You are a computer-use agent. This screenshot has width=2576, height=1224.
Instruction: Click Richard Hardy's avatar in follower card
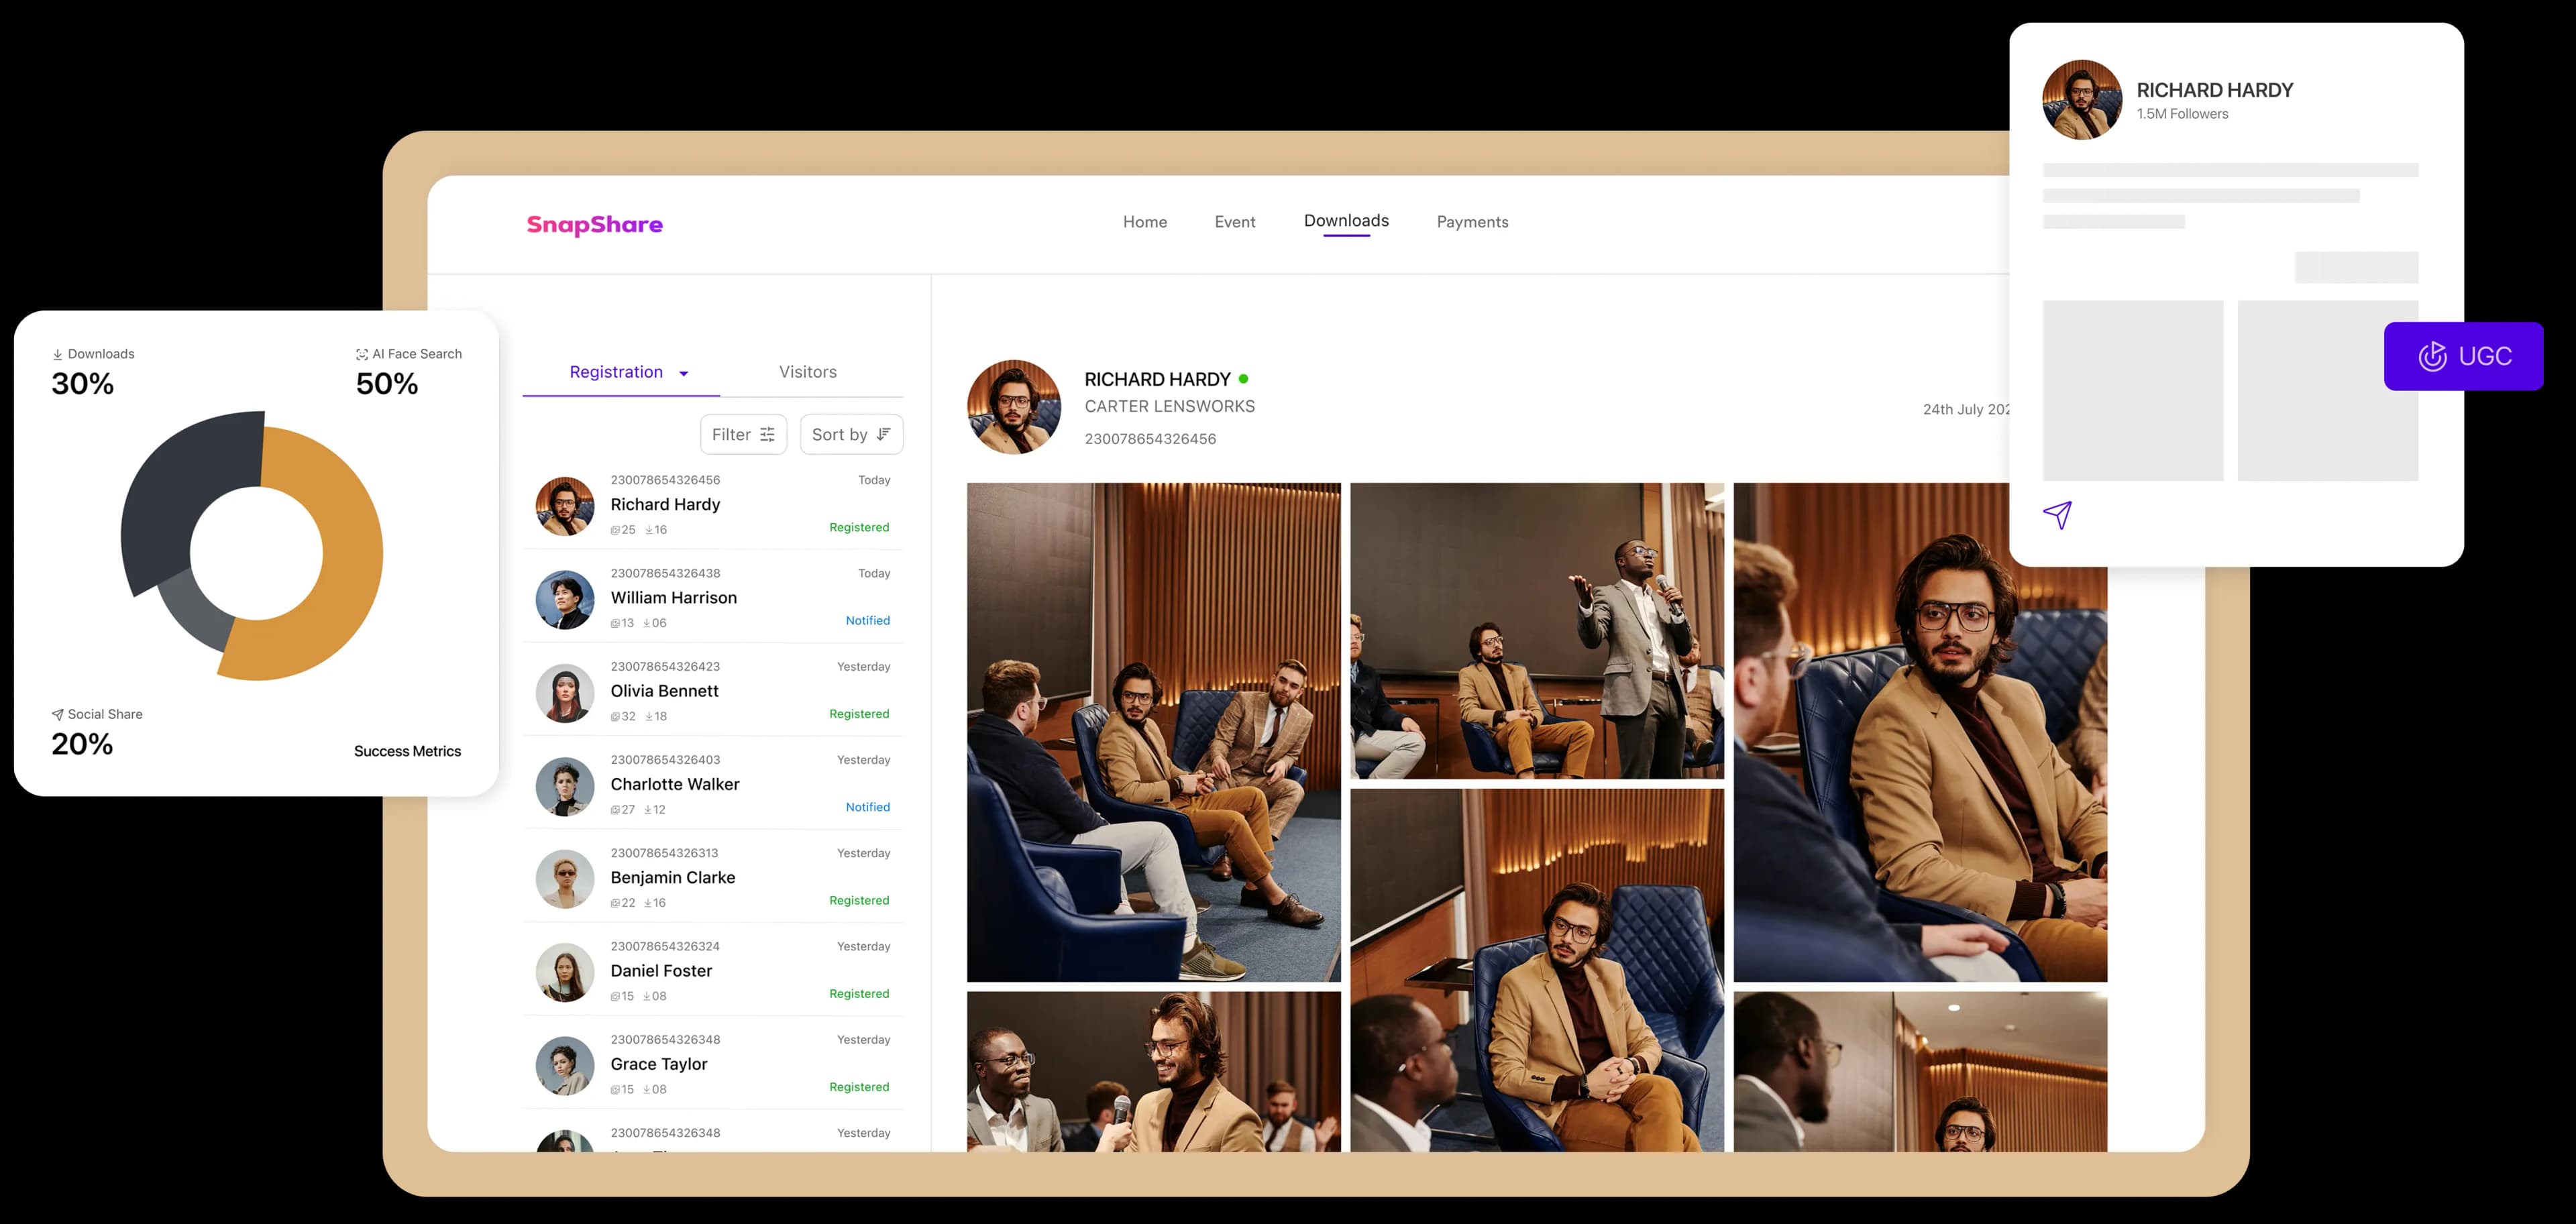coord(2081,100)
